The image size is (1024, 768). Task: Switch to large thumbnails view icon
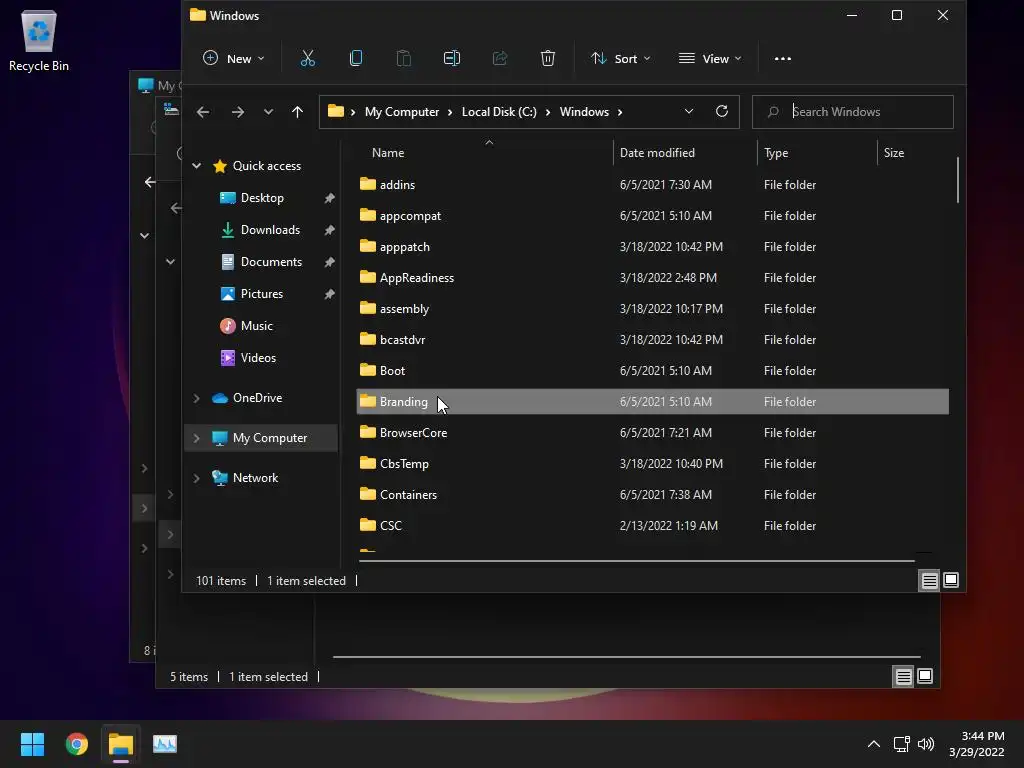pyautogui.click(x=951, y=580)
